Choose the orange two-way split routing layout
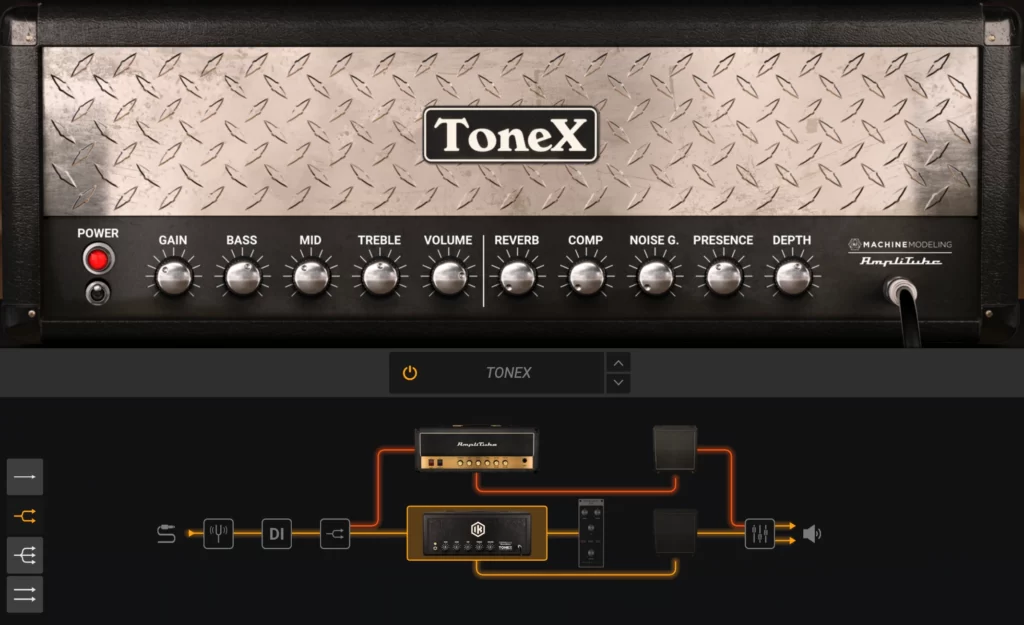 coord(25,516)
